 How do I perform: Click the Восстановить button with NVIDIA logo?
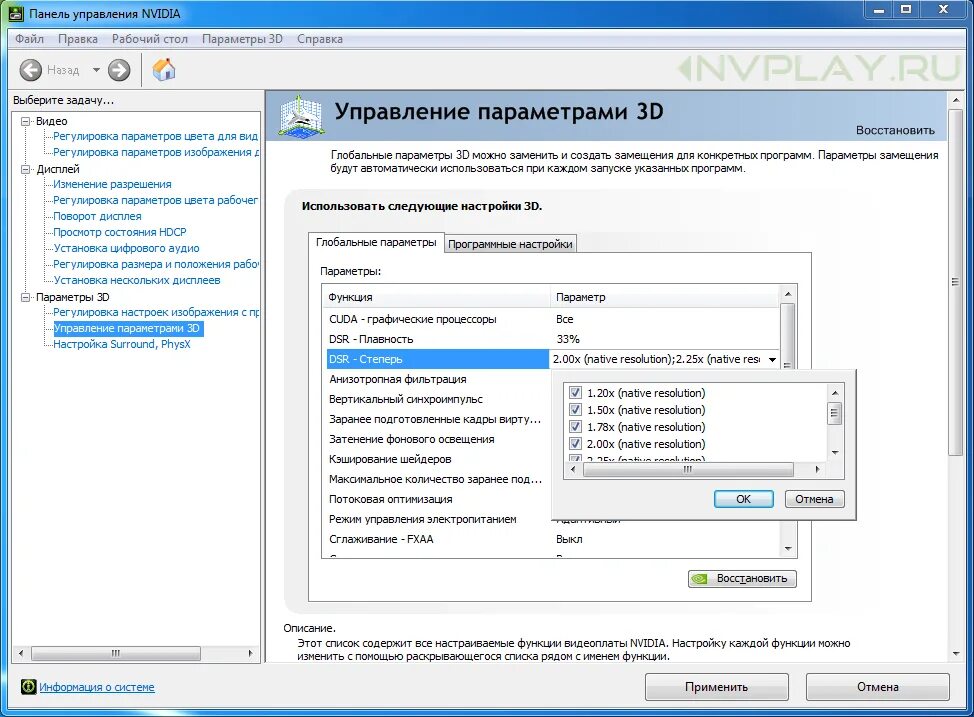[742, 578]
